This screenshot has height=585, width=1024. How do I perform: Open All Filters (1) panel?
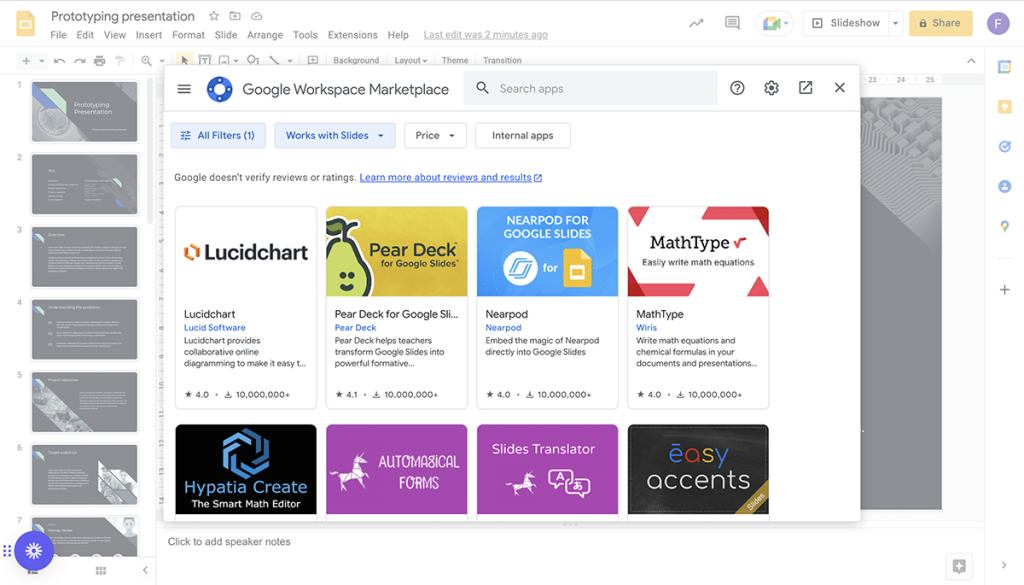[218, 135]
